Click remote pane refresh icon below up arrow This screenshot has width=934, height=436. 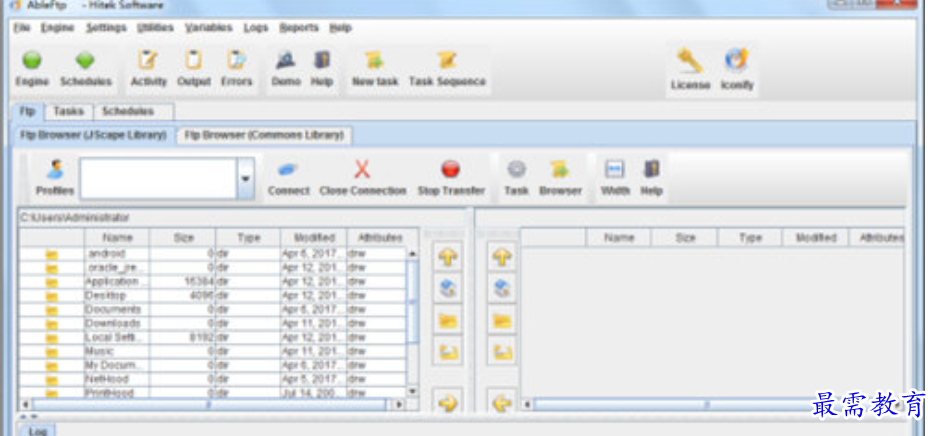[503, 289]
